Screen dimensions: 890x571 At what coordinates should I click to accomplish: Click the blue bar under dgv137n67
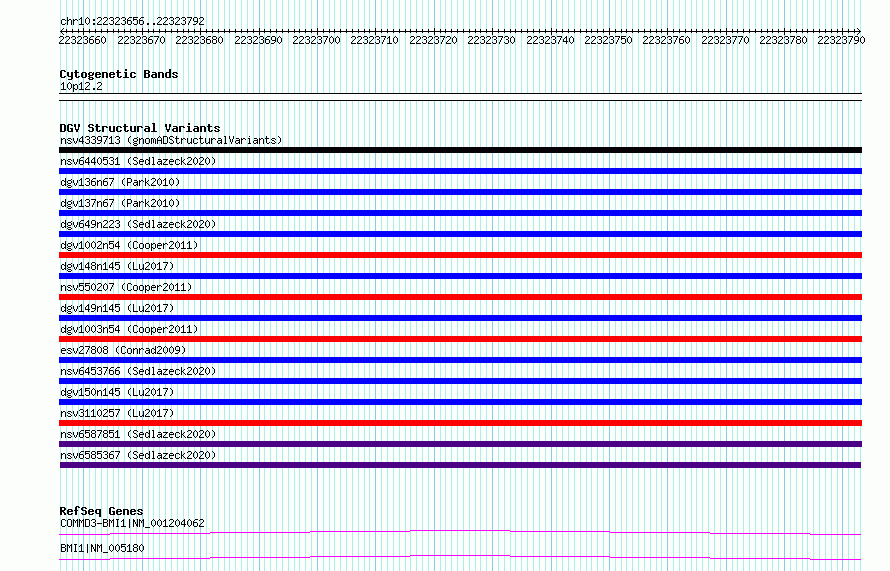(x=460, y=213)
